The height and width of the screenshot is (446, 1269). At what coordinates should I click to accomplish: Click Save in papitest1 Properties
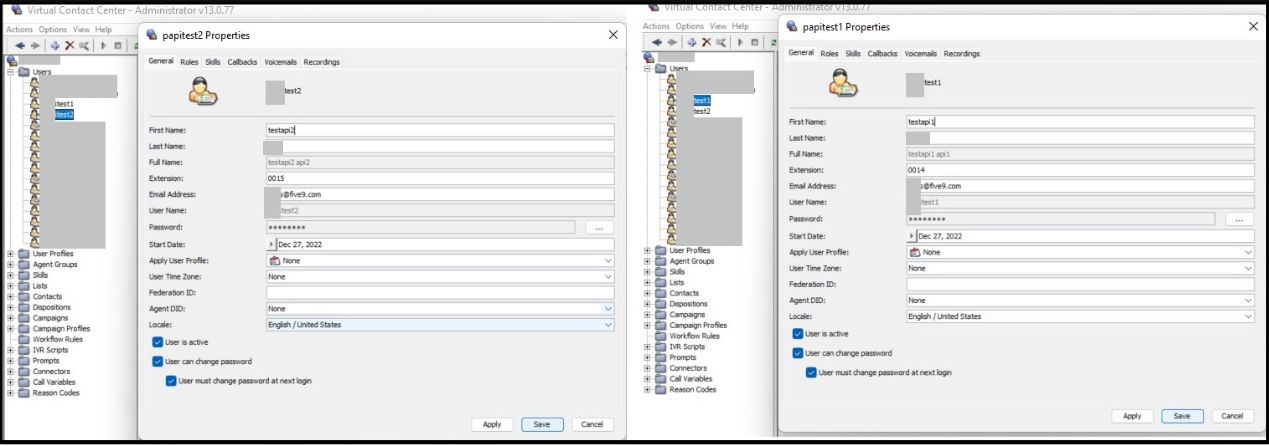coord(1181,416)
